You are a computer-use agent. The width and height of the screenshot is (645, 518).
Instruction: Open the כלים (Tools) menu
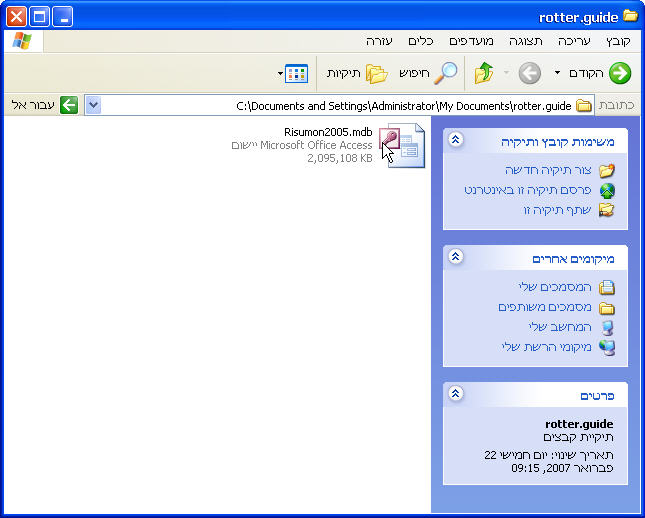421,41
